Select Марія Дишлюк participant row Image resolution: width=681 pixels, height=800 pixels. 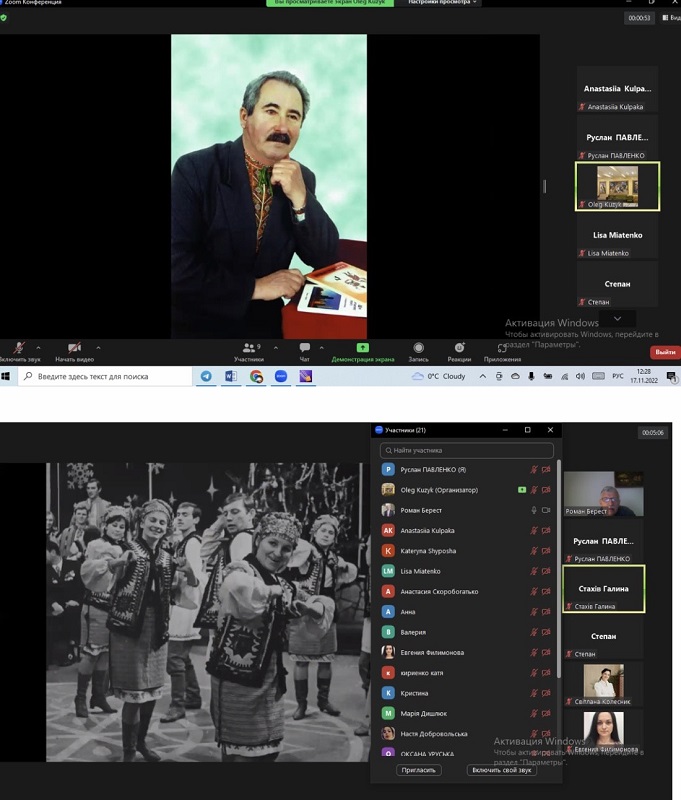(x=466, y=713)
